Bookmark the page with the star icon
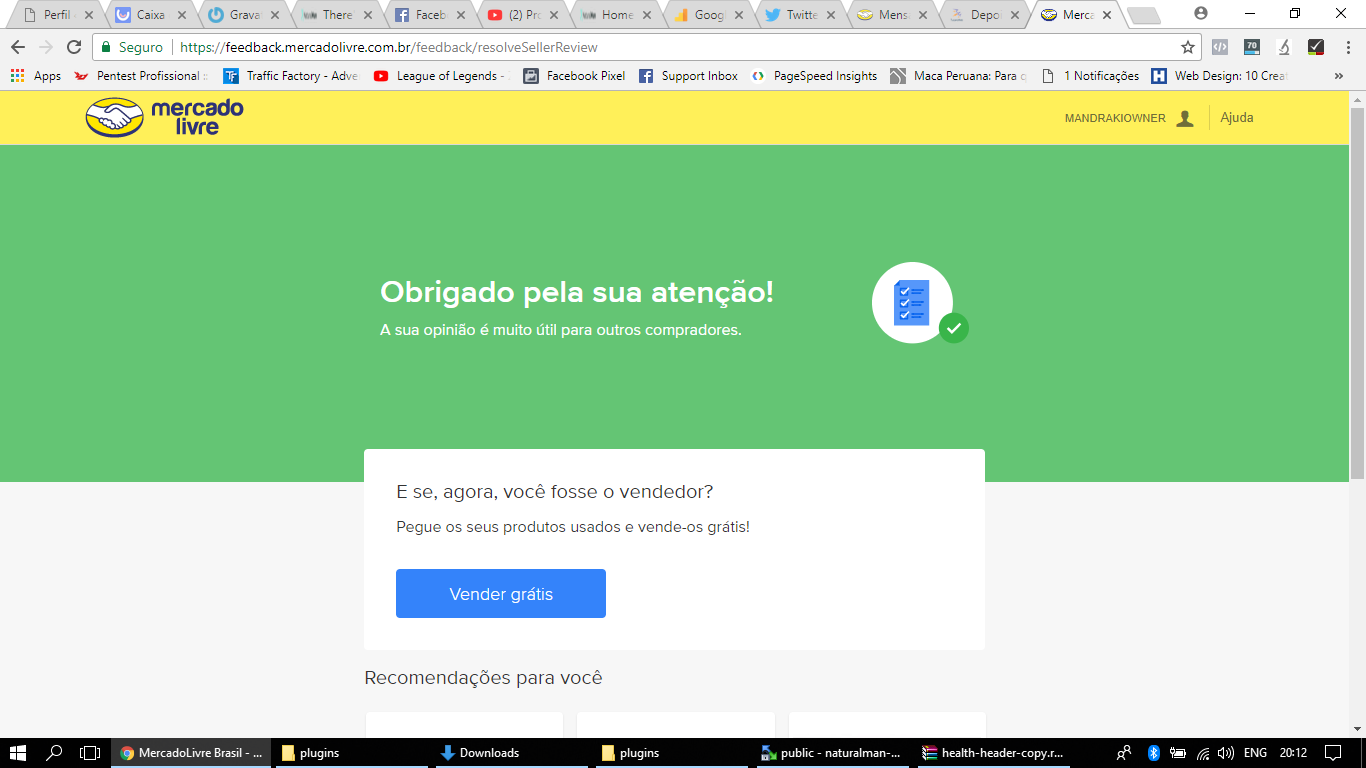The height and width of the screenshot is (768, 1366). tap(1188, 47)
